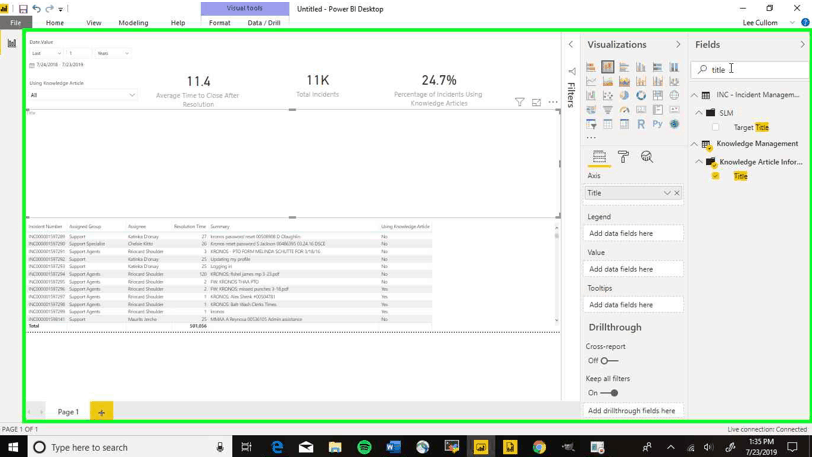Click the Fields search box
The image size is (813, 457).
(751, 70)
